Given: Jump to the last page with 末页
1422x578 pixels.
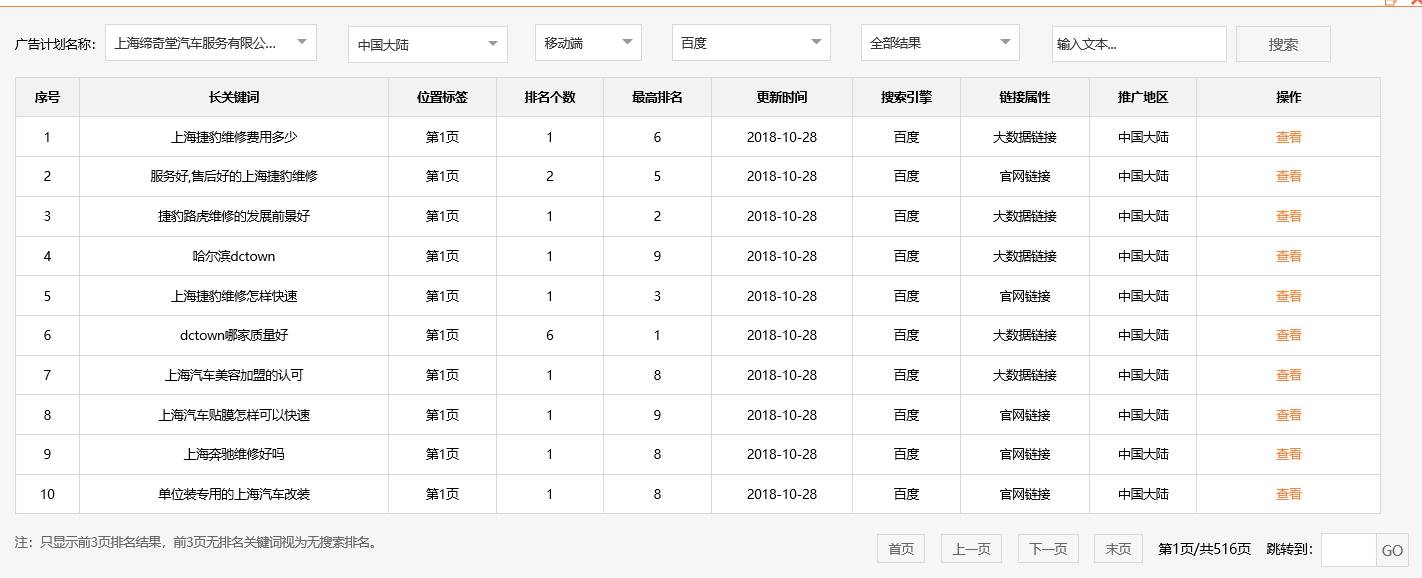Looking at the screenshot, I should pos(1117,548).
